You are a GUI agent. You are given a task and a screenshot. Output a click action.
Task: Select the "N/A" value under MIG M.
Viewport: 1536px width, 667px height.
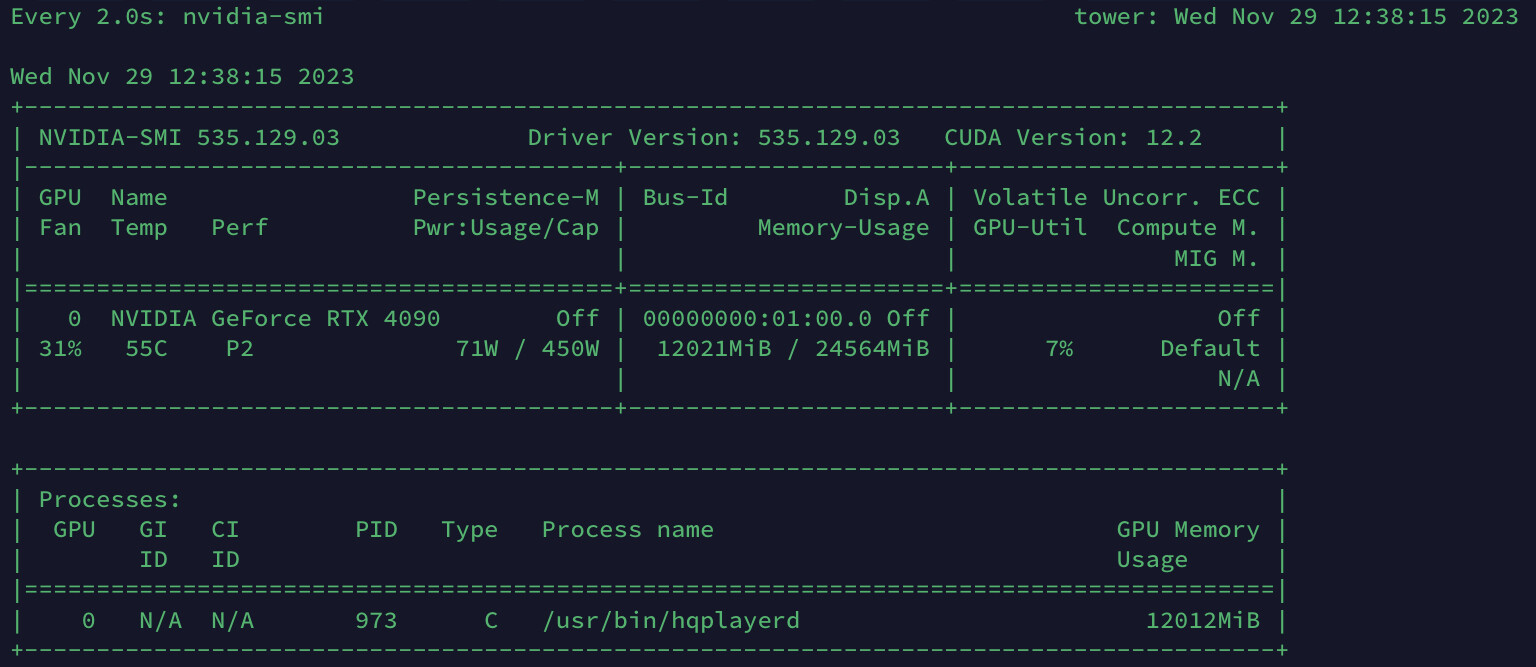[1239, 378]
